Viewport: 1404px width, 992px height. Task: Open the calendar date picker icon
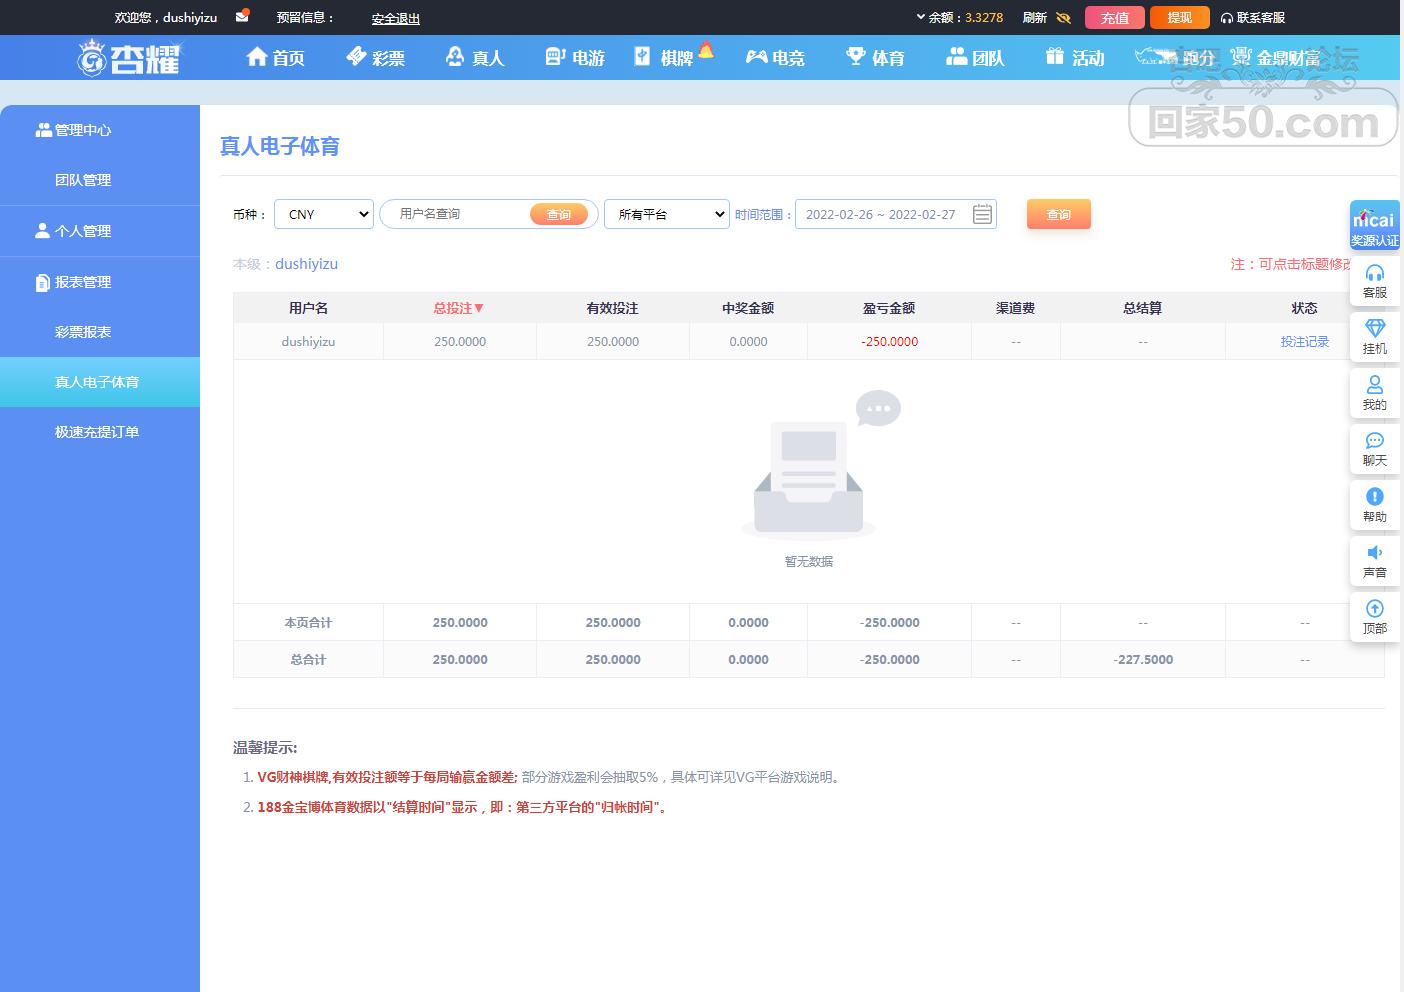coord(982,214)
